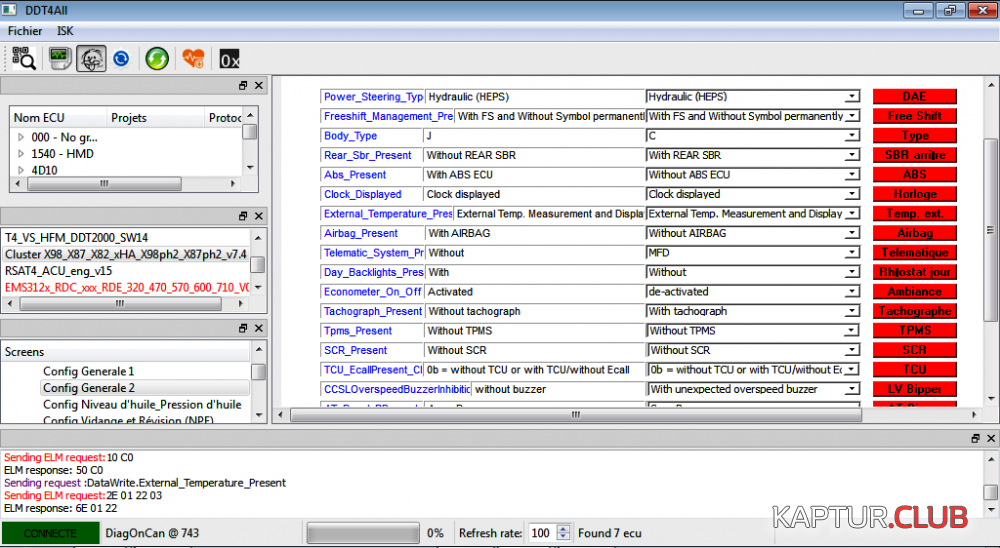
Task: Click the green circular refresh icon
Action: 157,59
